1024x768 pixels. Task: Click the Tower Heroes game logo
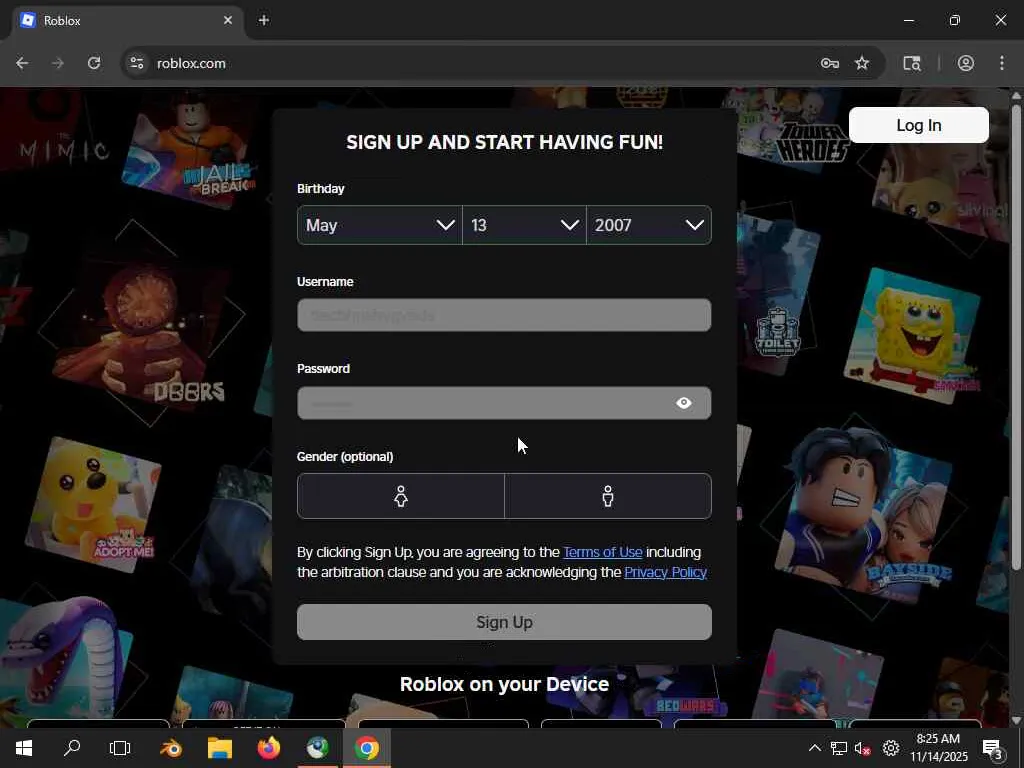coord(812,142)
